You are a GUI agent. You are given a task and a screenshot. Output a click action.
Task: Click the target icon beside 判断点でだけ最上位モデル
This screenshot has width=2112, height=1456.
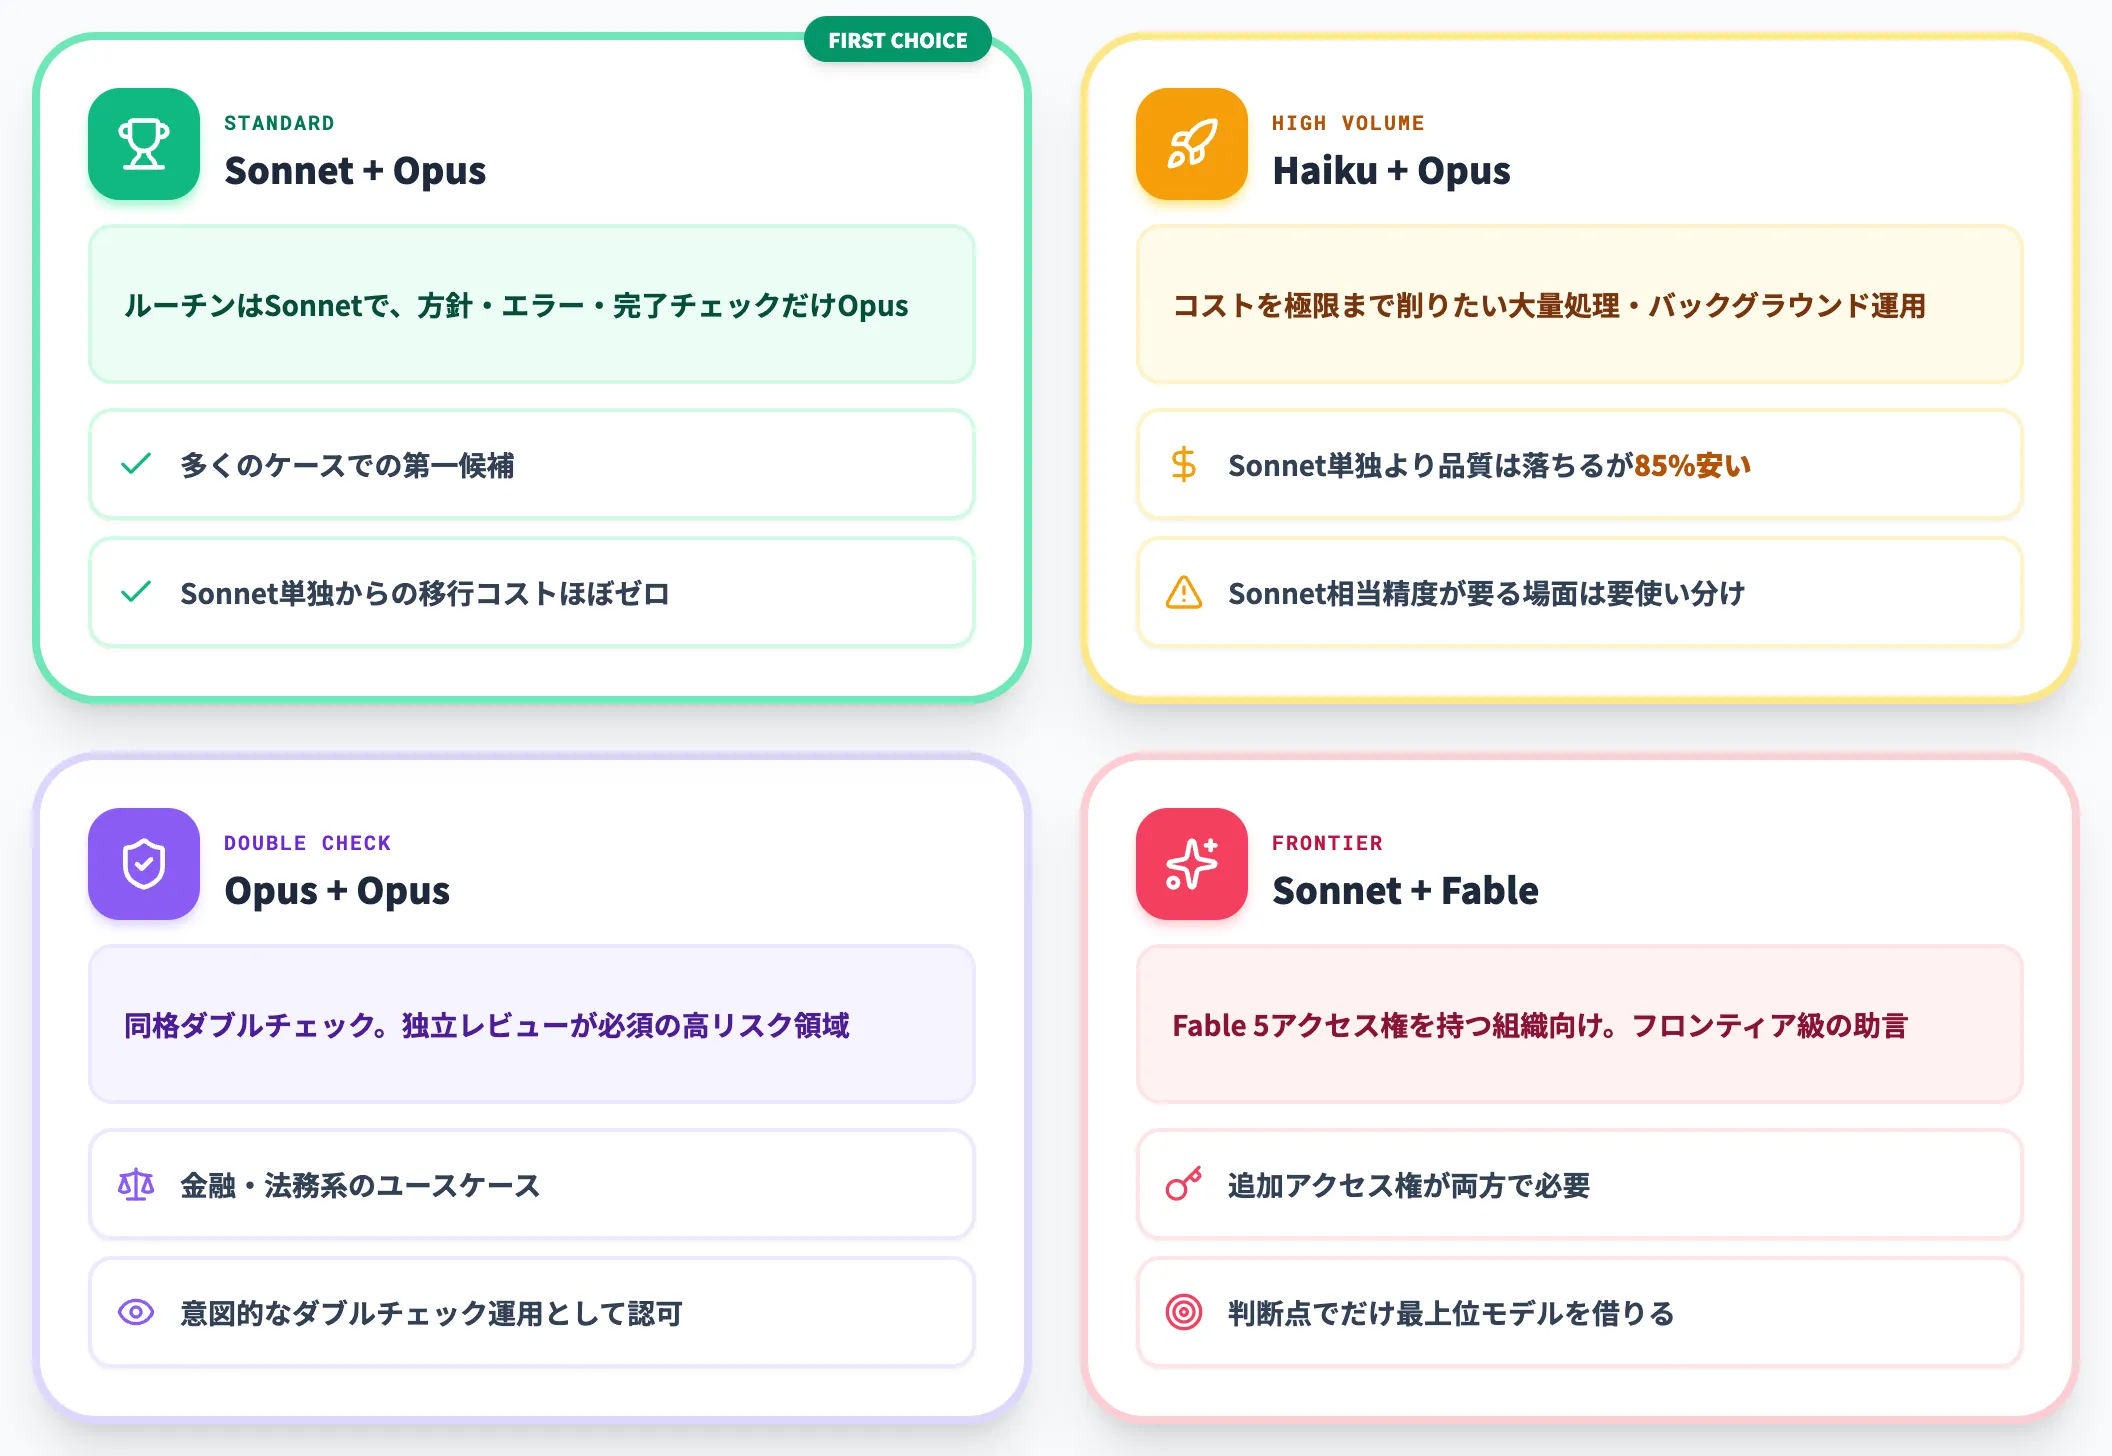click(x=1184, y=1312)
